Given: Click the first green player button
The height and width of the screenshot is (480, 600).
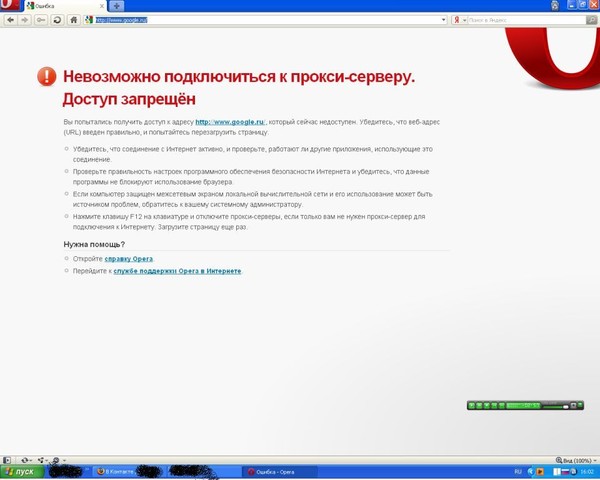Looking at the screenshot, I should [x=471, y=405].
